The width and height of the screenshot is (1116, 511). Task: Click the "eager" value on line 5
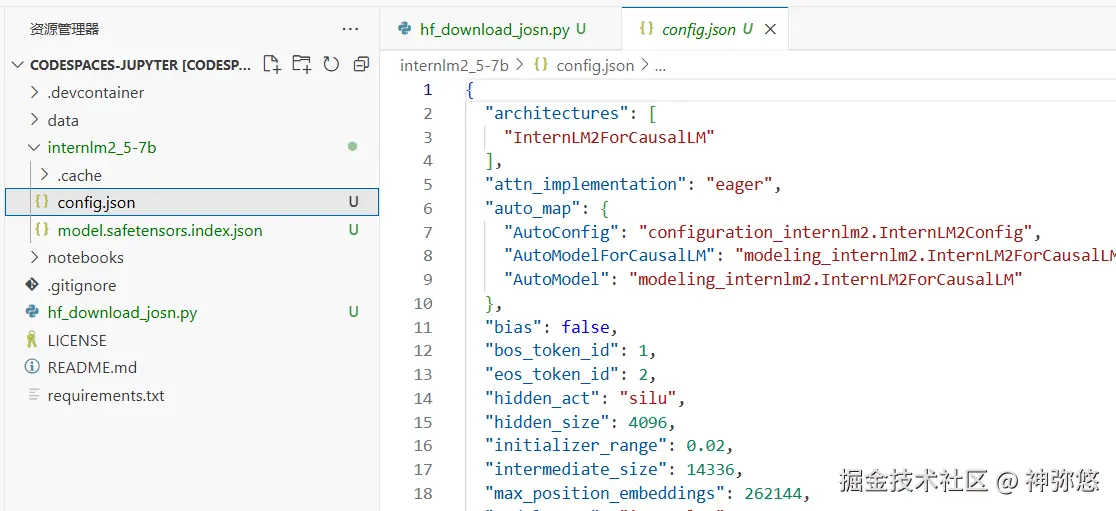[739, 184]
